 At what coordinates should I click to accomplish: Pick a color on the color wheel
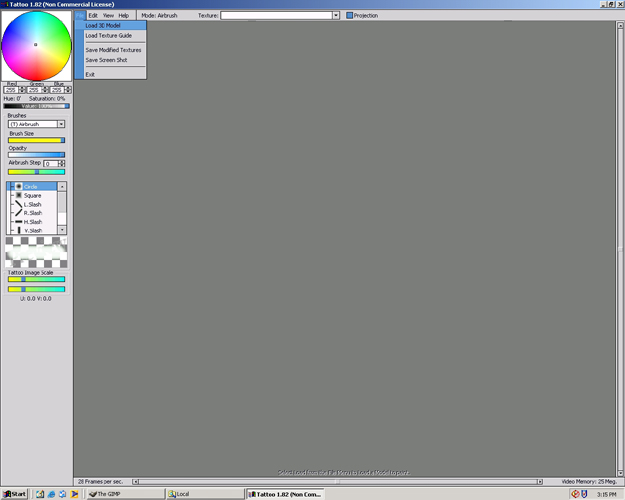point(36,45)
